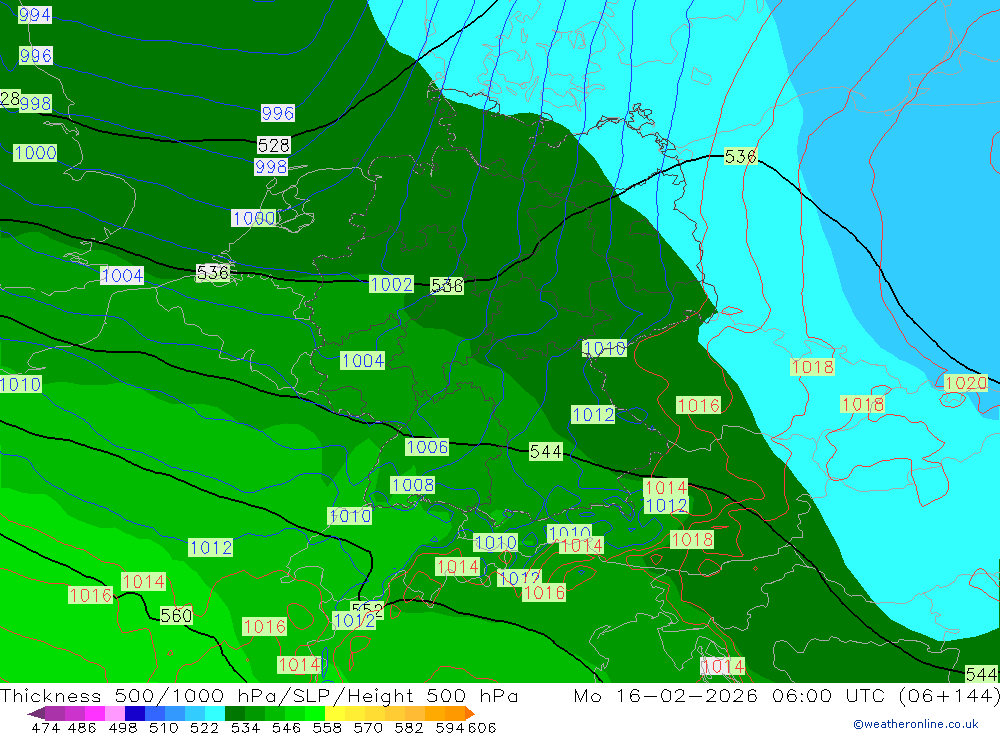Click the 522 legend value
Viewport: 1000px width, 733px height.
coord(204,727)
